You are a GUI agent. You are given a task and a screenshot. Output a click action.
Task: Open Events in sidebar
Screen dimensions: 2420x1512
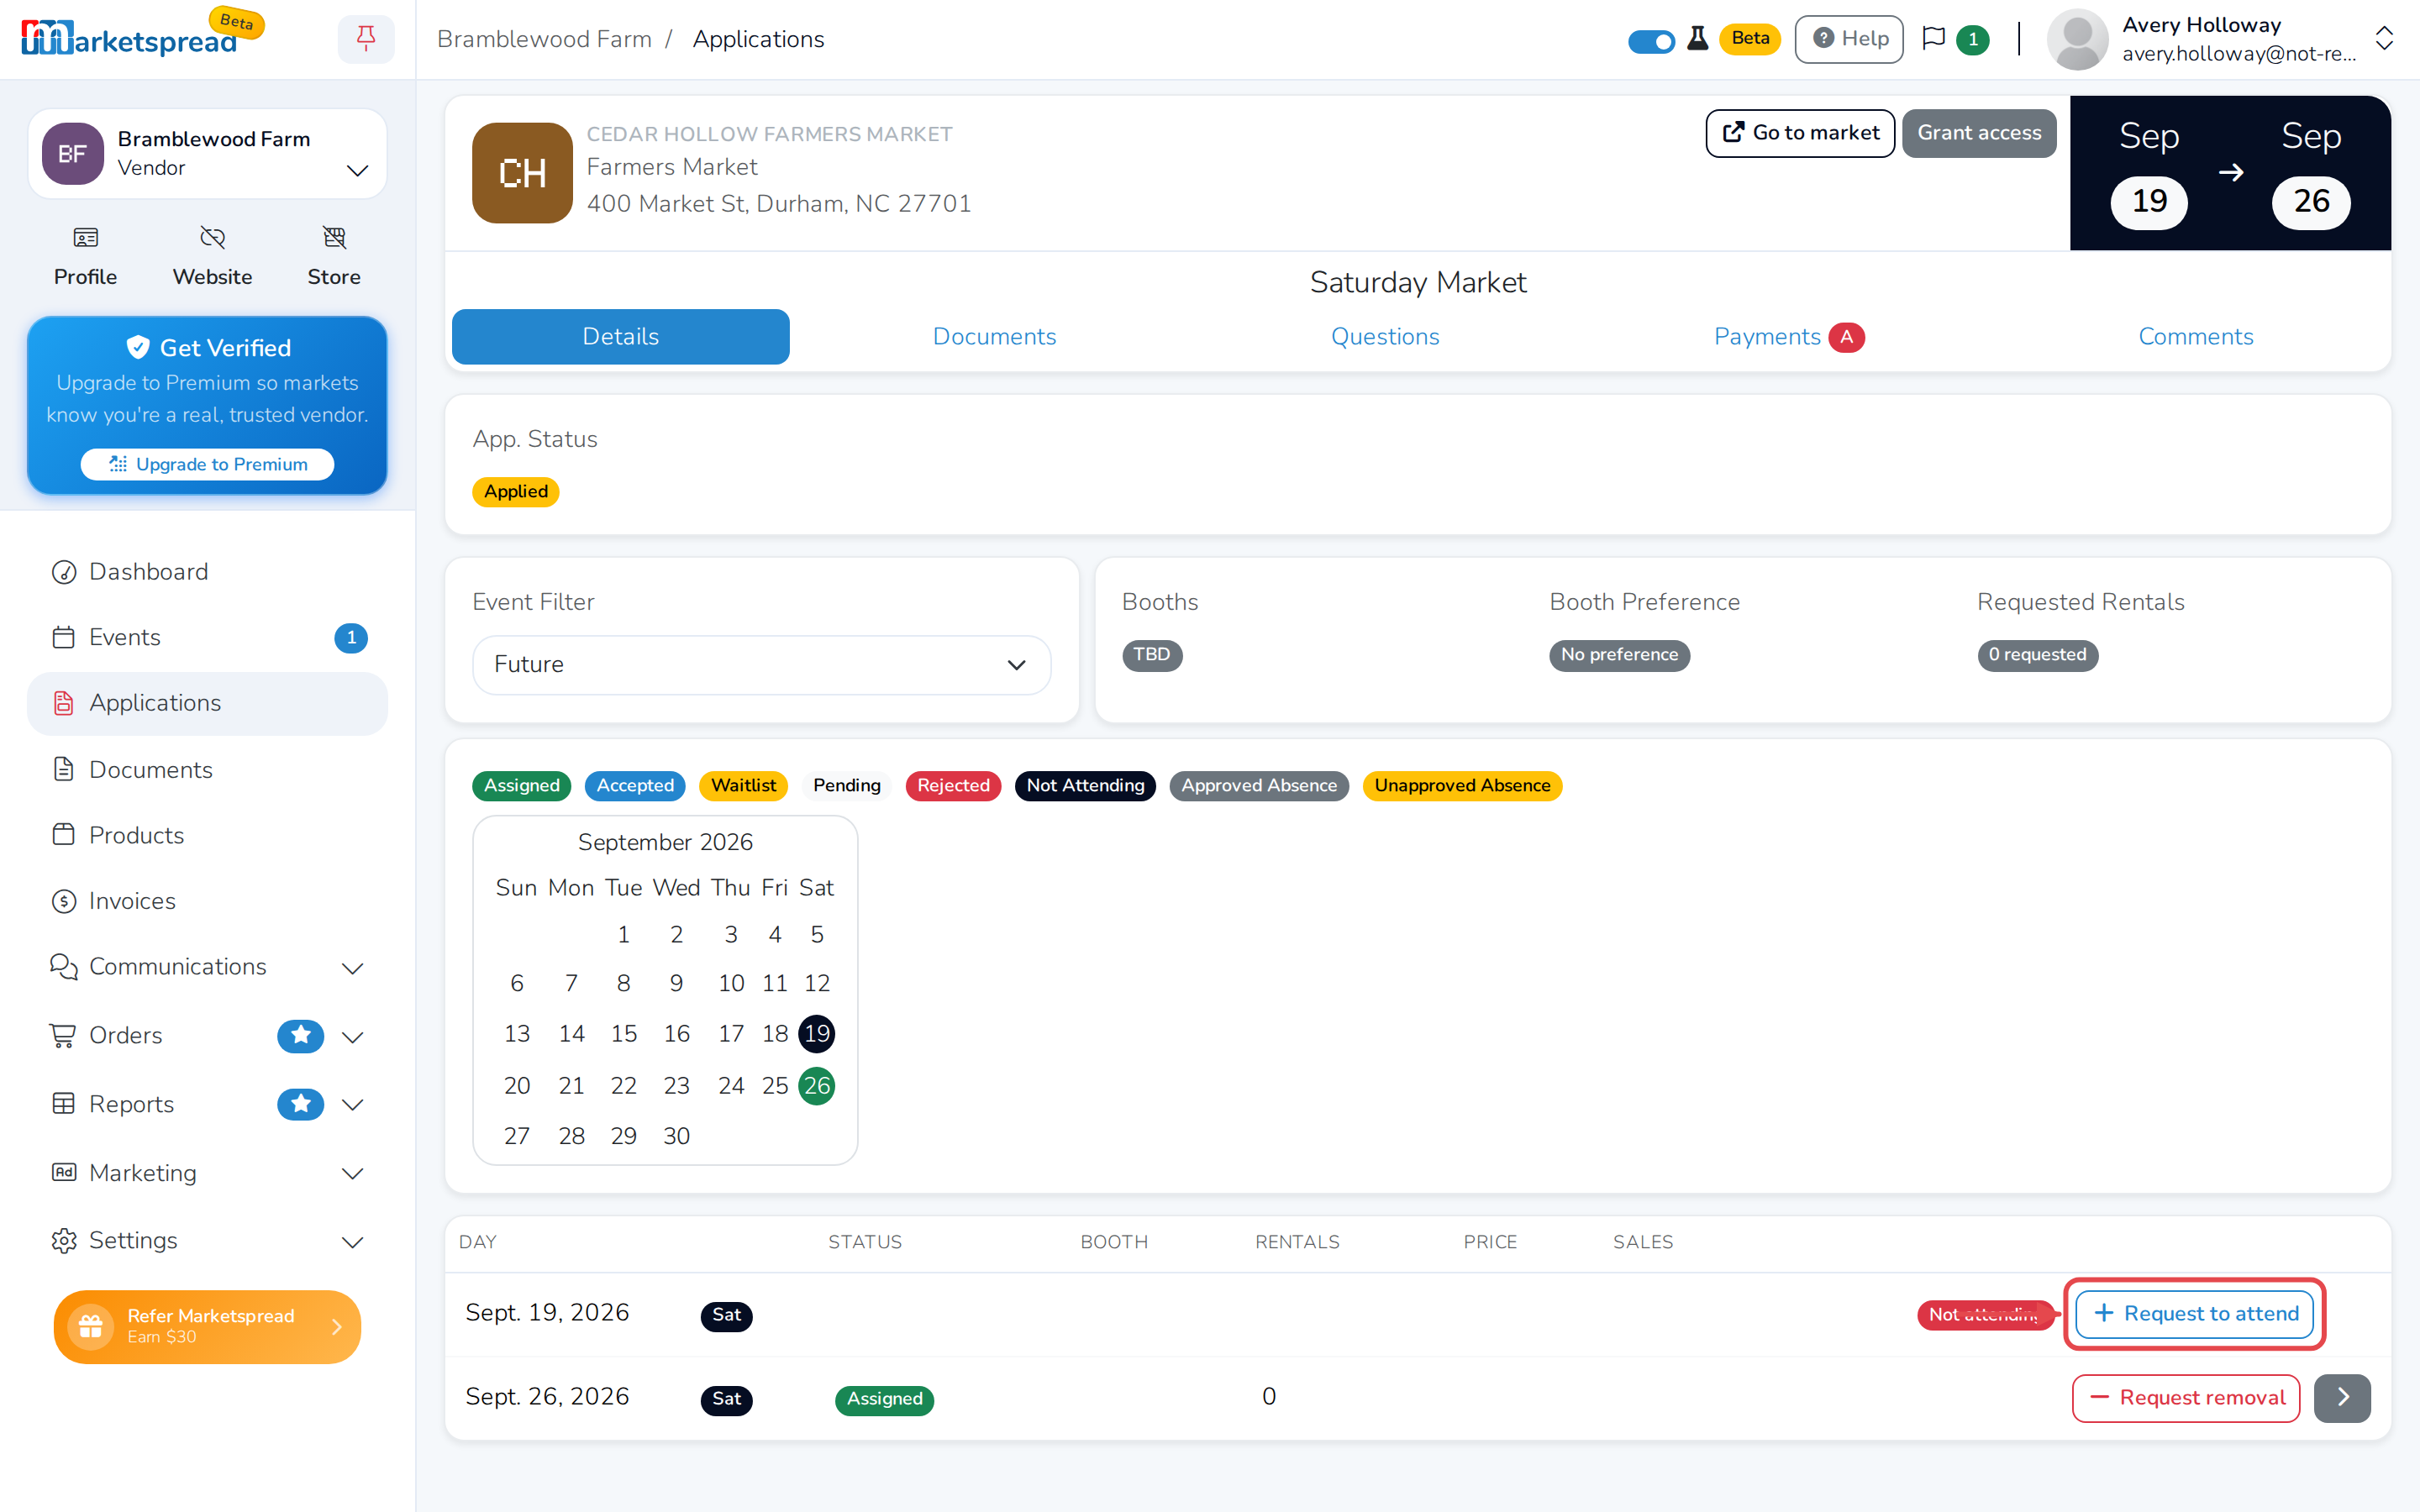pyautogui.click(x=207, y=637)
